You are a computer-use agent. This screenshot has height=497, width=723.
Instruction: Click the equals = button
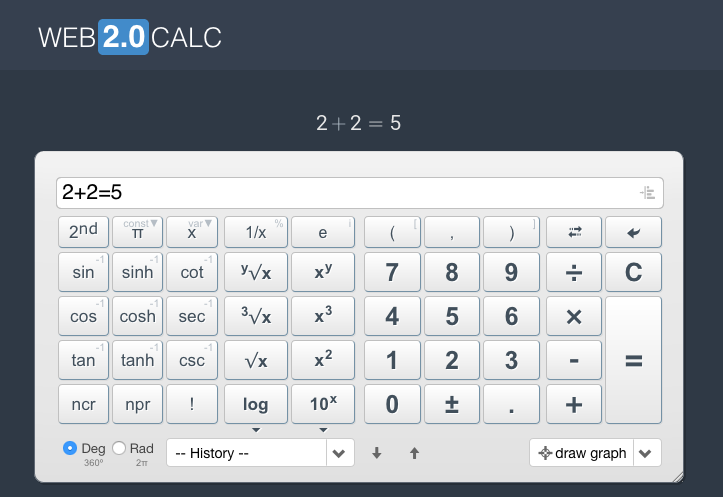[x=633, y=360]
